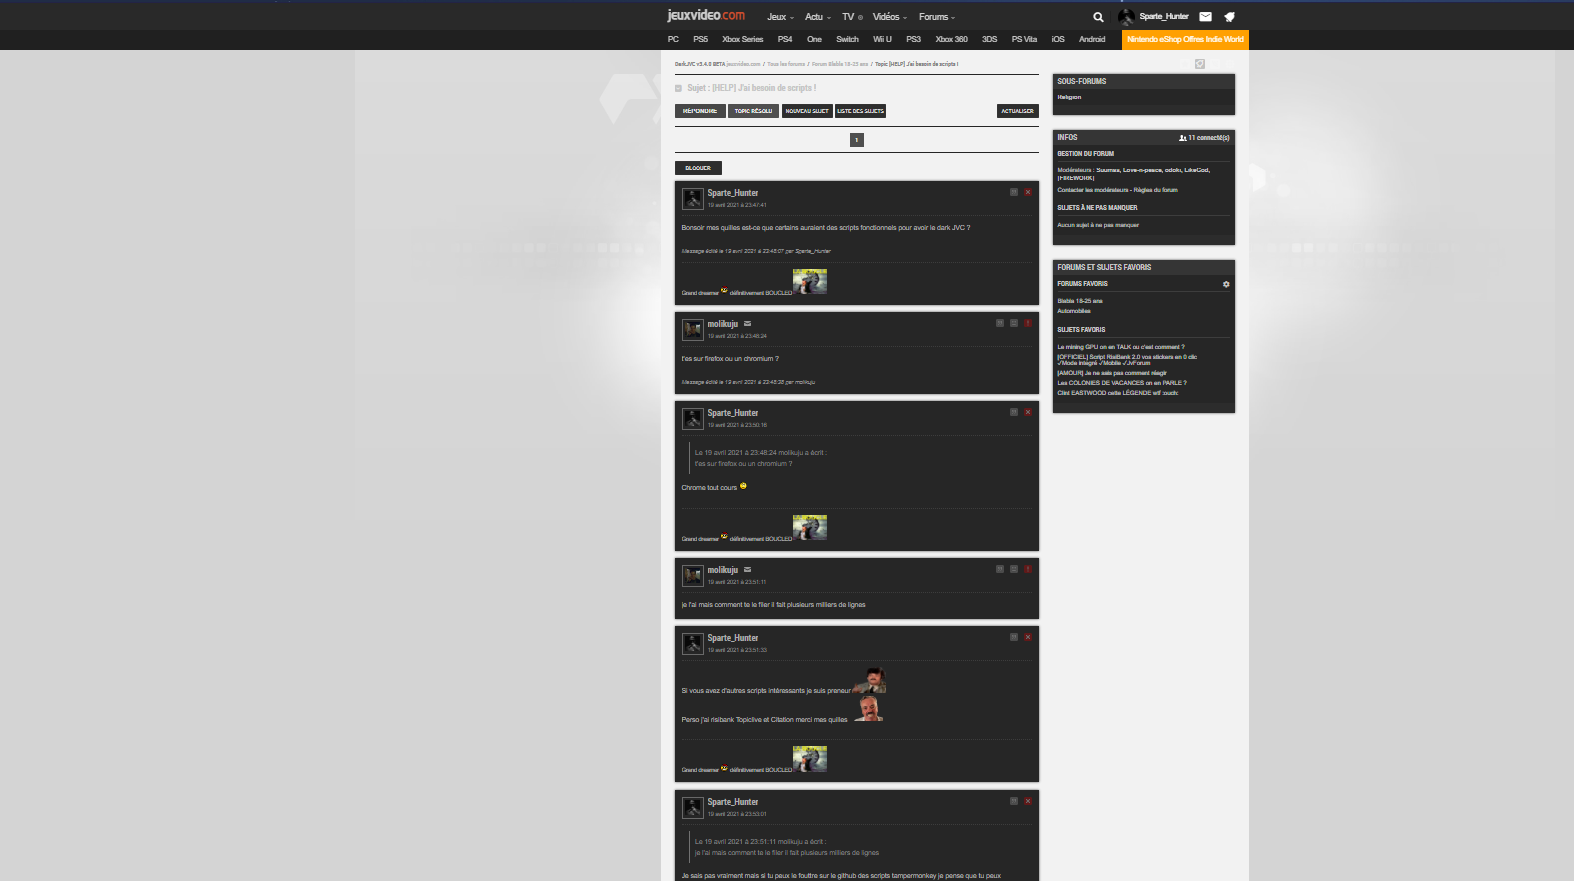Select the Xbox Series platform tab
Image resolution: width=1574 pixels, height=881 pixels.
click(x=743, y=40)
